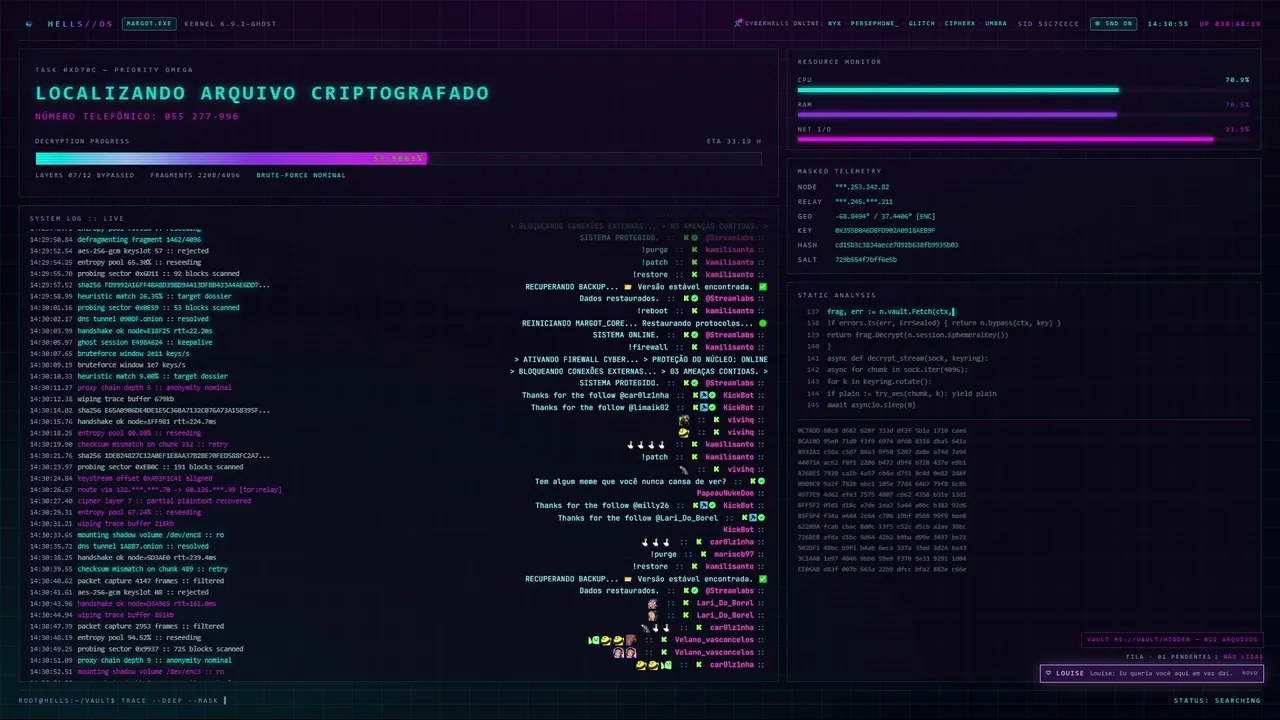Click the masked NODE IP value
Viewport: 1280px width, 720px height.
click(862, 187)
